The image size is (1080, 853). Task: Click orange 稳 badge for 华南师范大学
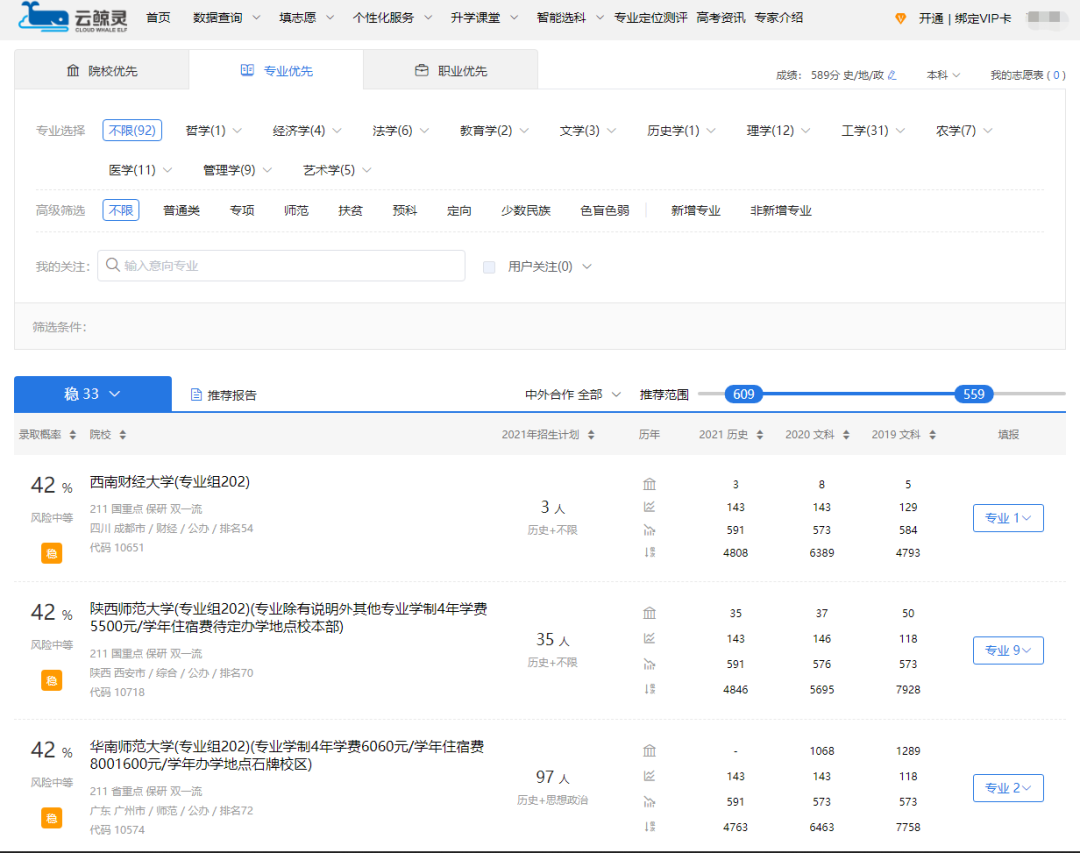pyautogui.click(x=52, y=819)
